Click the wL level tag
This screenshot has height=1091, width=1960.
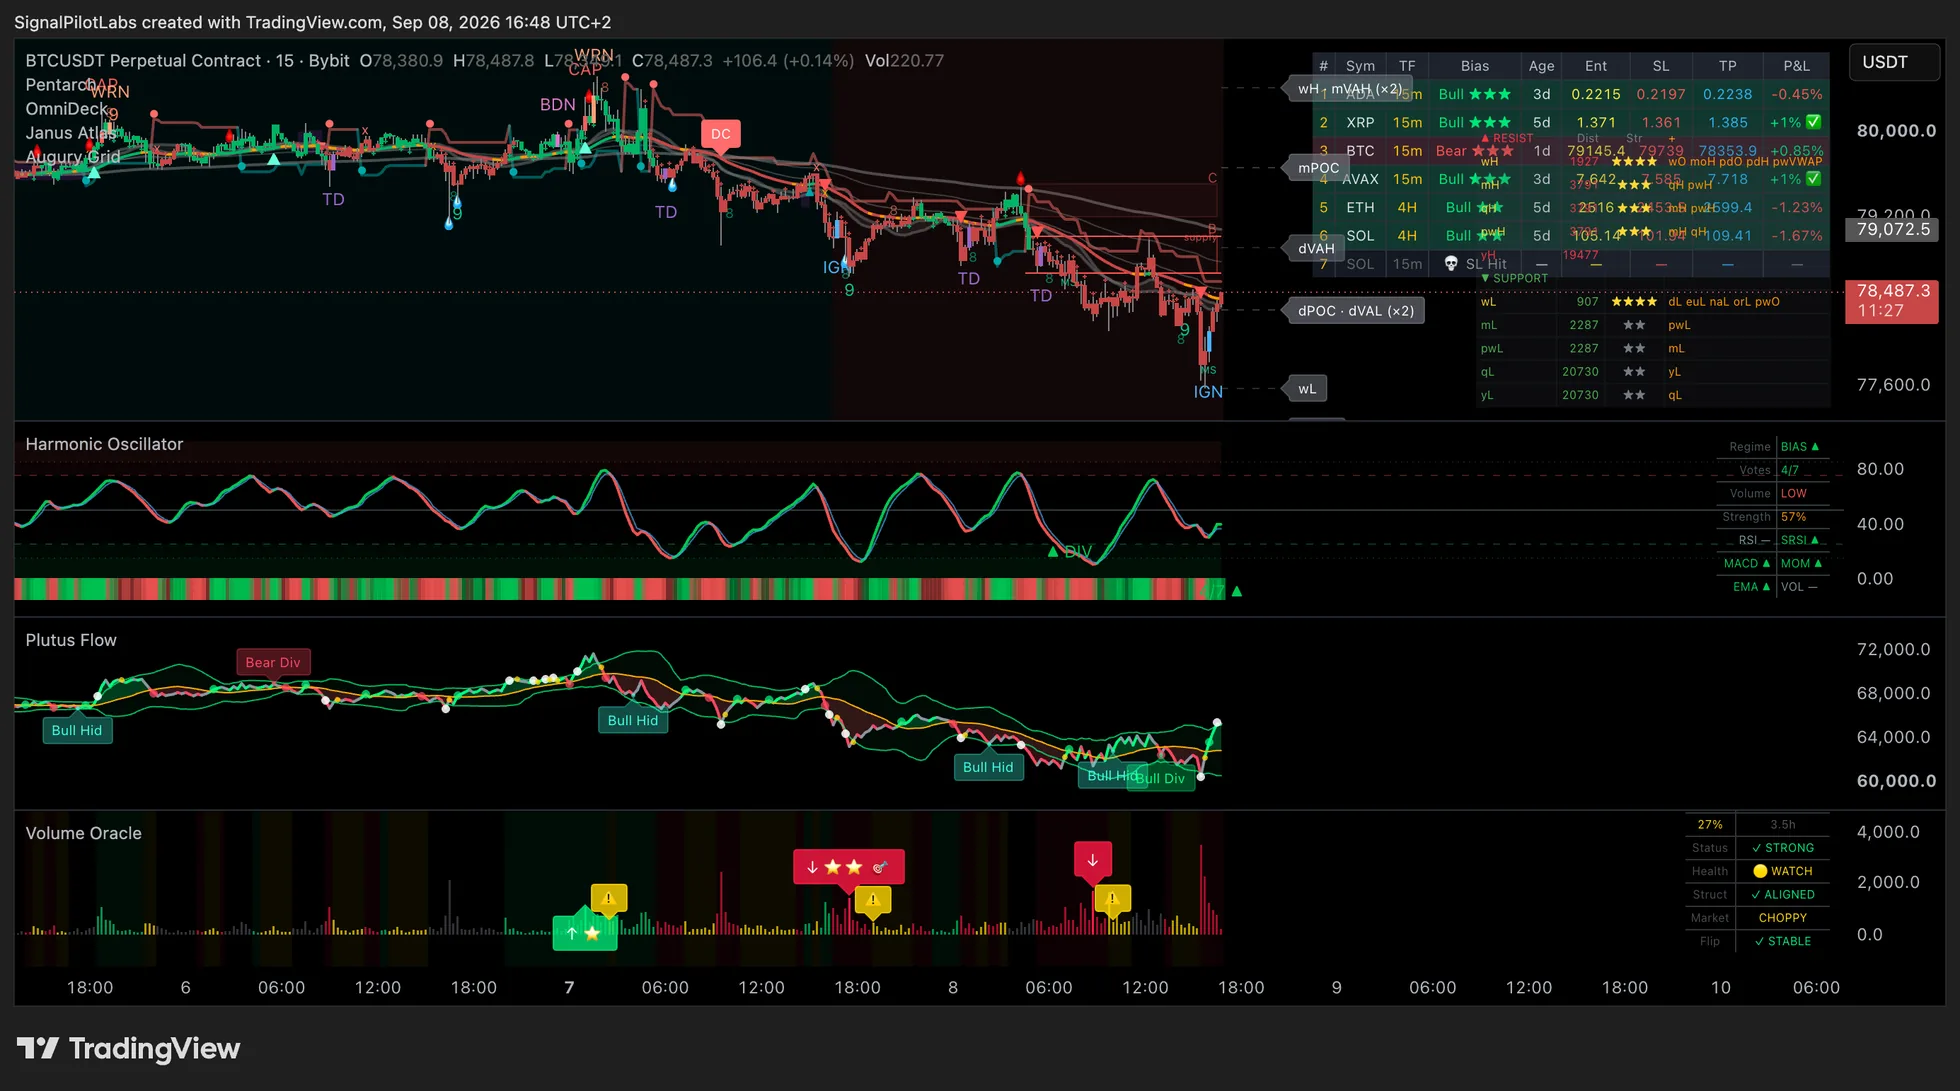(1307, 389)
